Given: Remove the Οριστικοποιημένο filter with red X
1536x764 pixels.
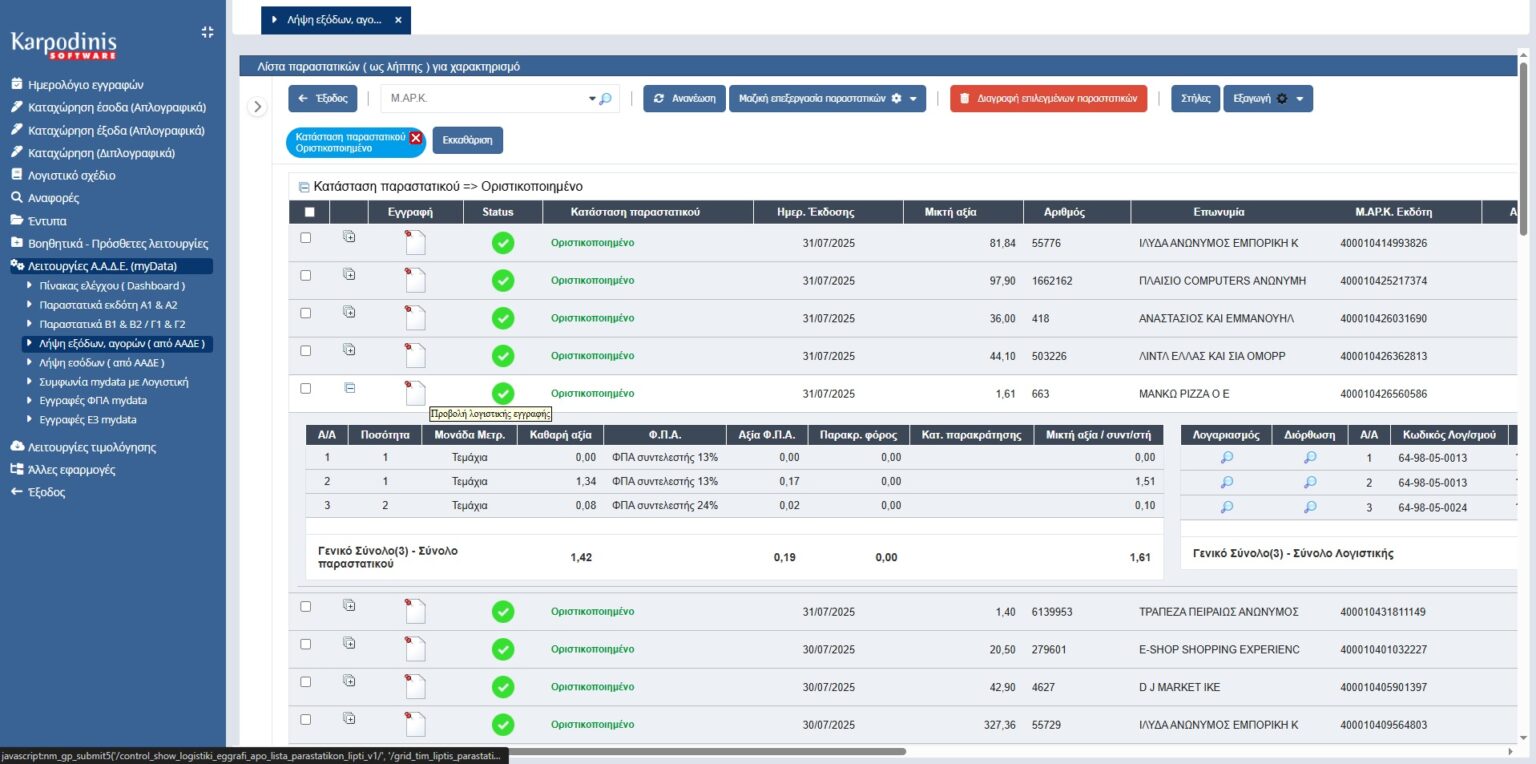Looking at the screenshot, I should click(x=416, y=138).
